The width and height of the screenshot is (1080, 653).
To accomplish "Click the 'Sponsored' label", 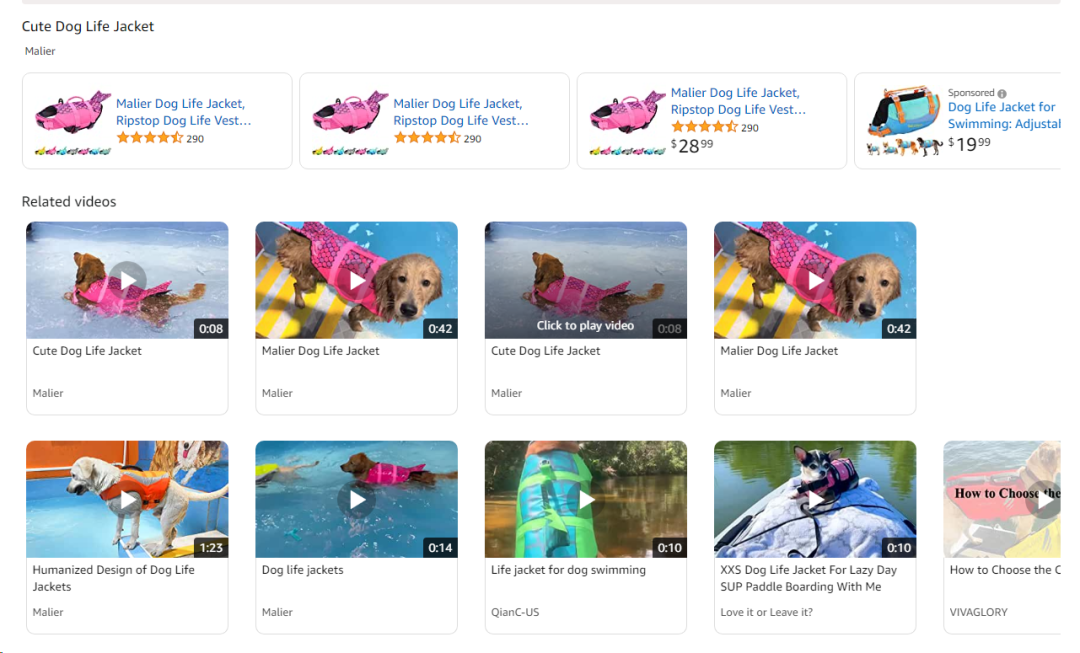I will pyautogui.click(x=971, y=93).
